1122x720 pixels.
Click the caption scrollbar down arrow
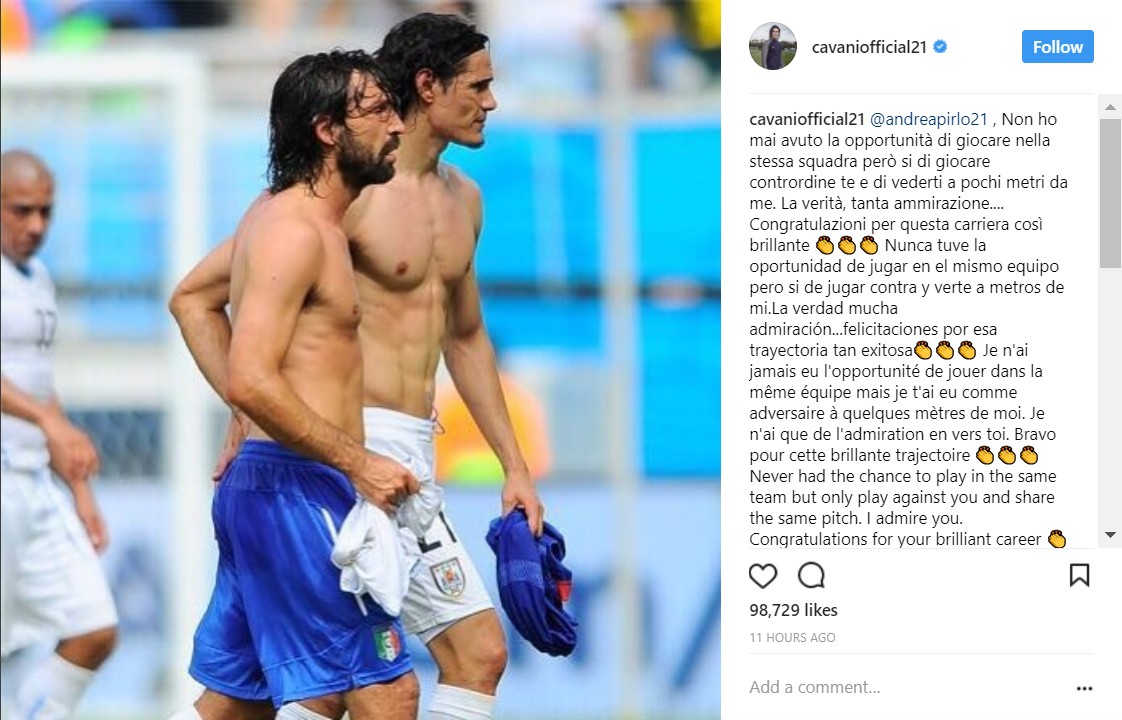click(1110, 535)
